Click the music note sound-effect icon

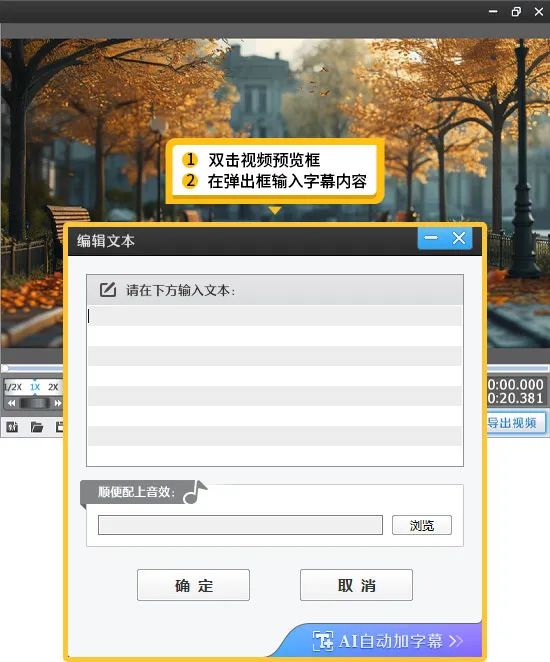[x=195, y=492]
